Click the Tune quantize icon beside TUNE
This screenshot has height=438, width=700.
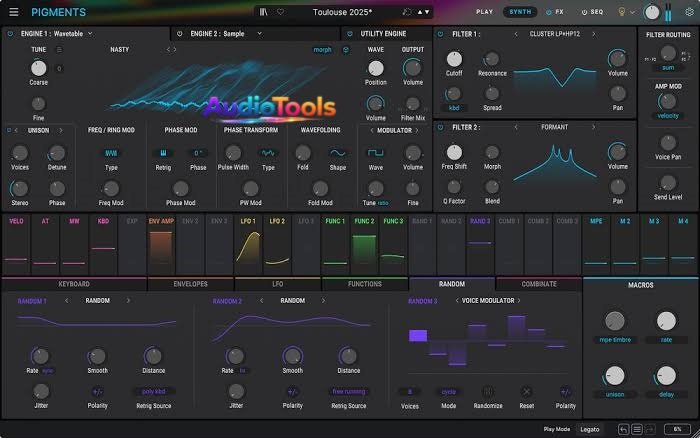[x=59, y=50]
